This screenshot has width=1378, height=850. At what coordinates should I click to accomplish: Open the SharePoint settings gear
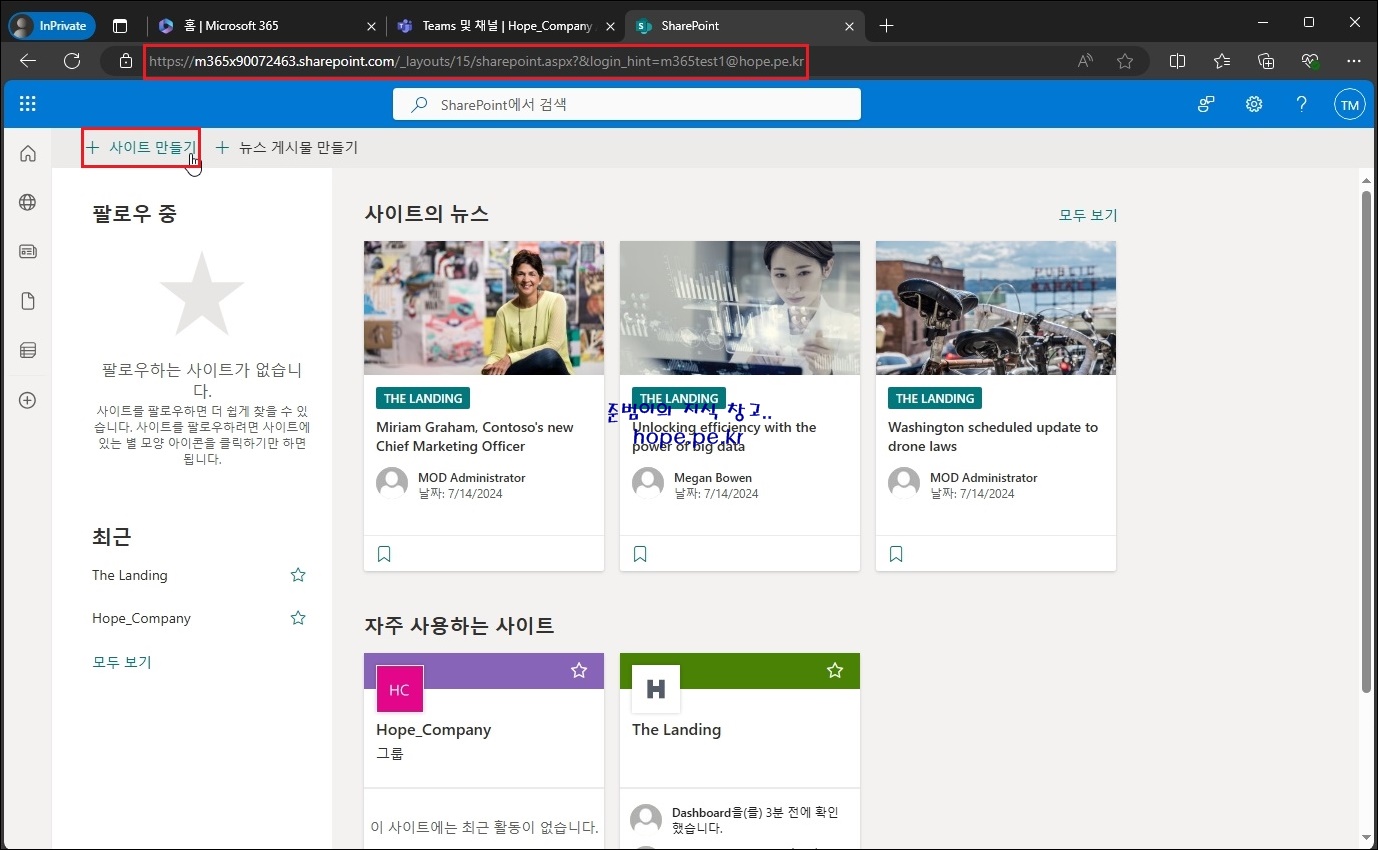pyautogui.click(x=1254, y=104)
